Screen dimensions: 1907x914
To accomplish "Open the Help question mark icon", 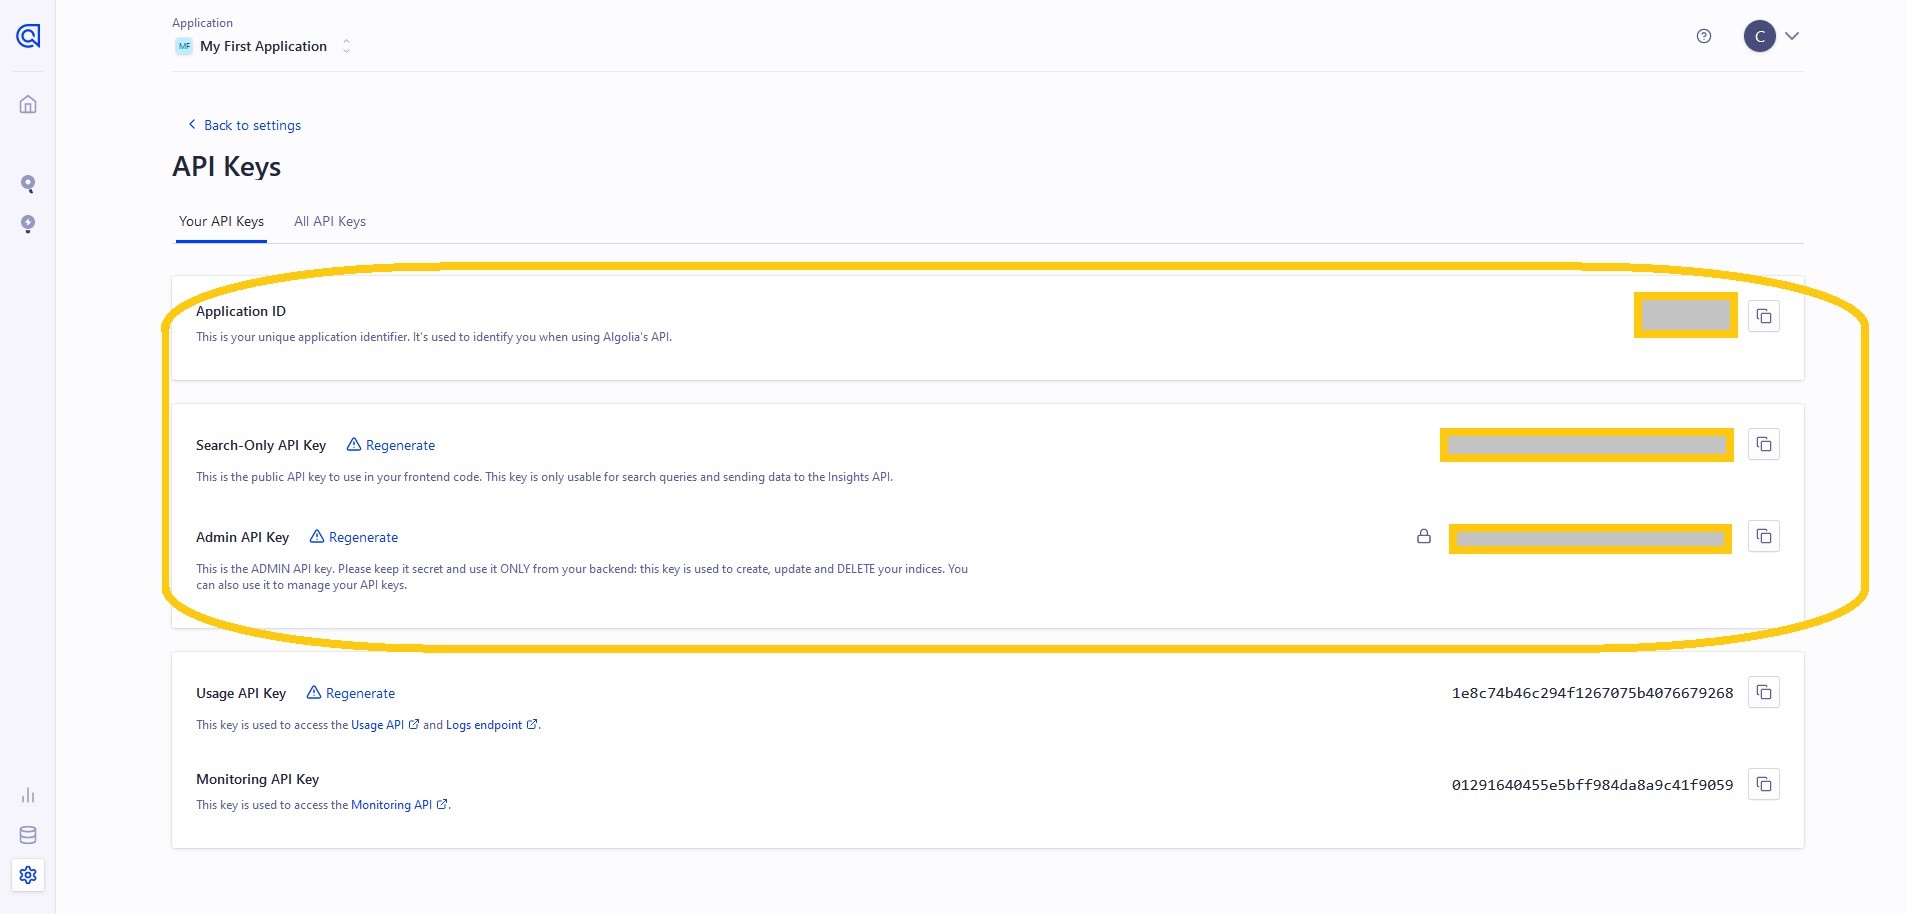I will coord(1703,35).
